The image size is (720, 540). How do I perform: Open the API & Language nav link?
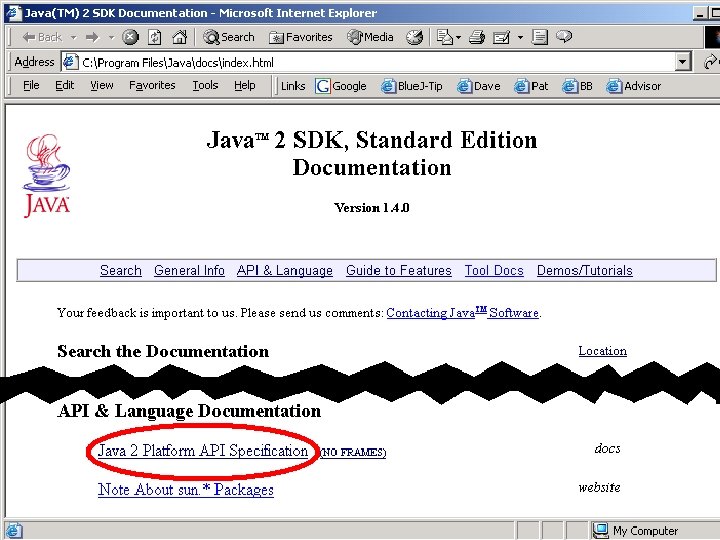tap(285, 270)
